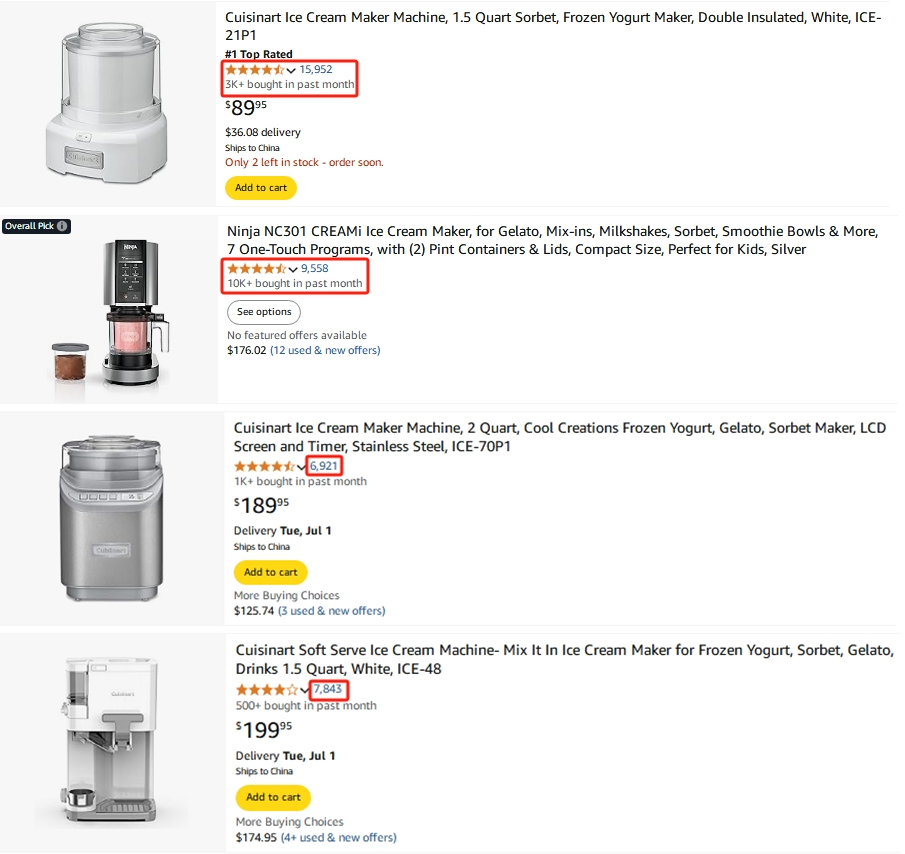Click the star rating of Cuisinart ICE-70P1

(x=264, y=466)
